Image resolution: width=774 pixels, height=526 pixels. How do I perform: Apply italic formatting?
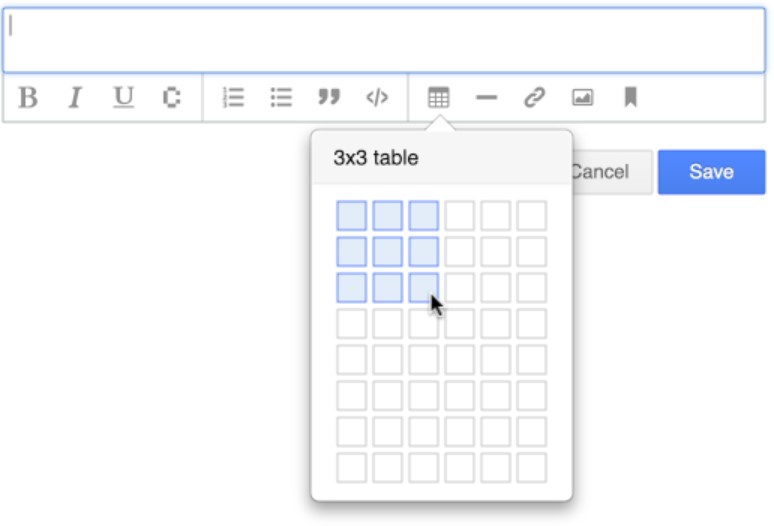pyautogui.click(x=75, y=97)
